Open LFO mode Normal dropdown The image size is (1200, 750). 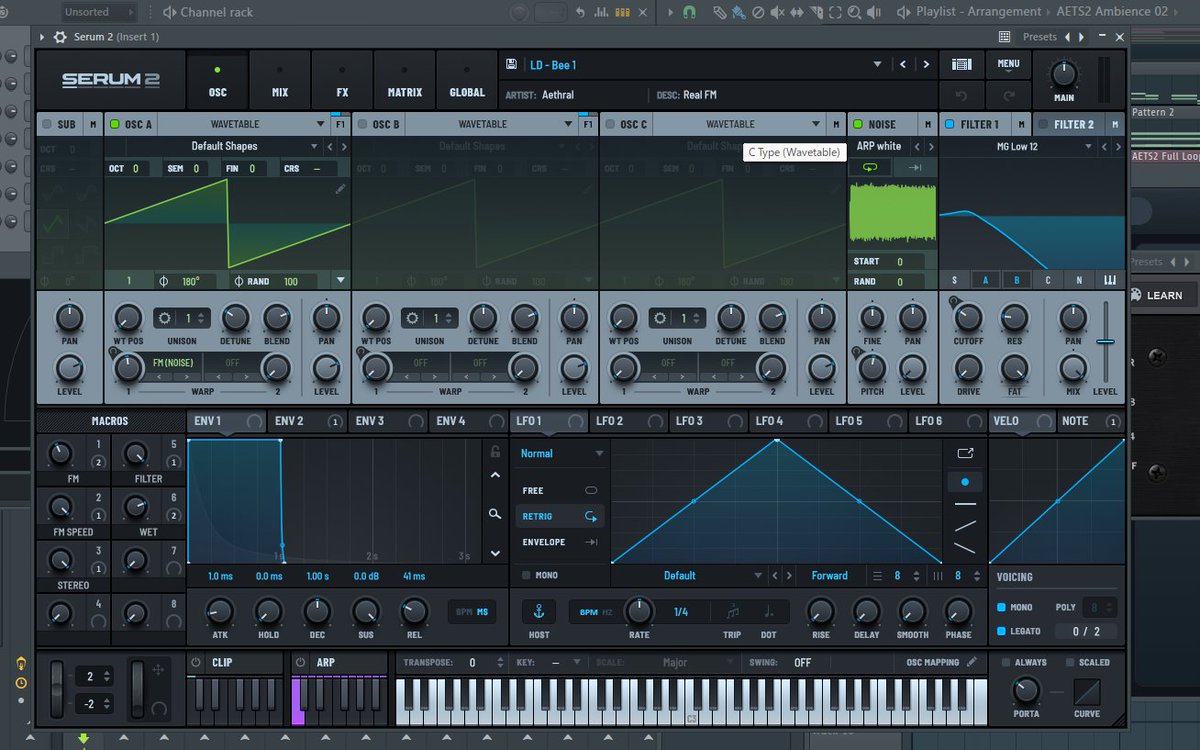click(562, 453)
